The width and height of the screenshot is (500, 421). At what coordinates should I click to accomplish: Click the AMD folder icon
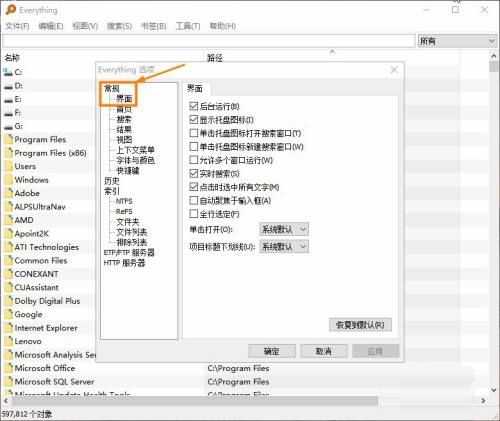click(x=8, y=220)
